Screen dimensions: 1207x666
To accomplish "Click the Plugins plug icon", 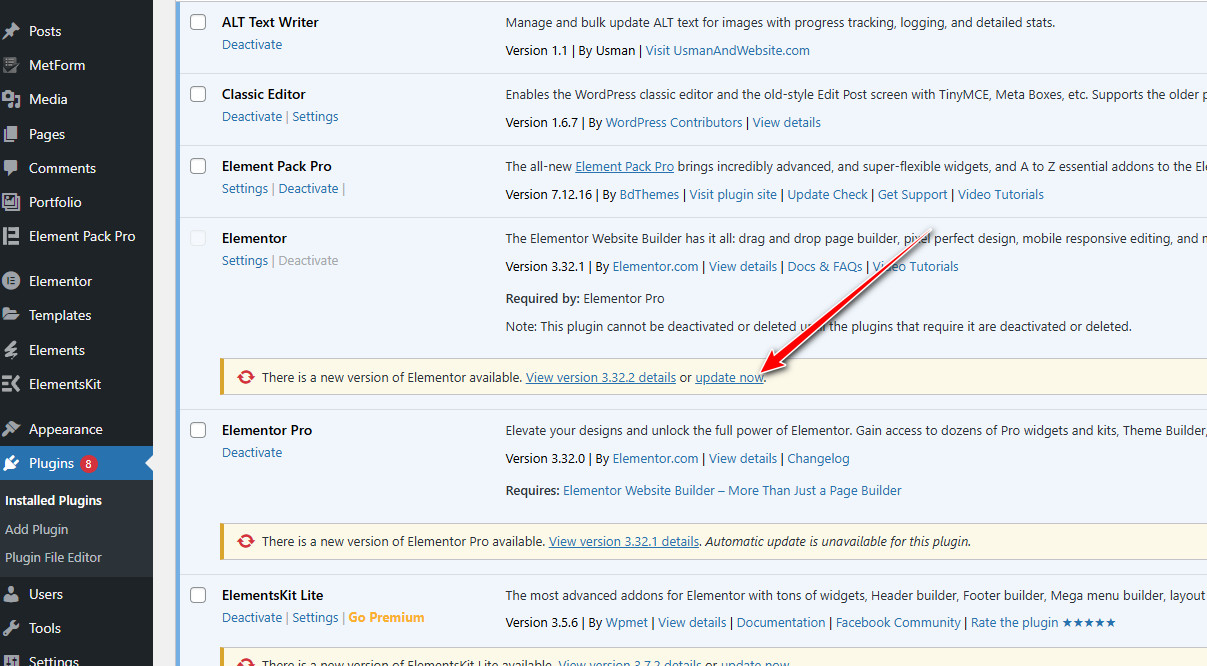I will click(11, 463).
